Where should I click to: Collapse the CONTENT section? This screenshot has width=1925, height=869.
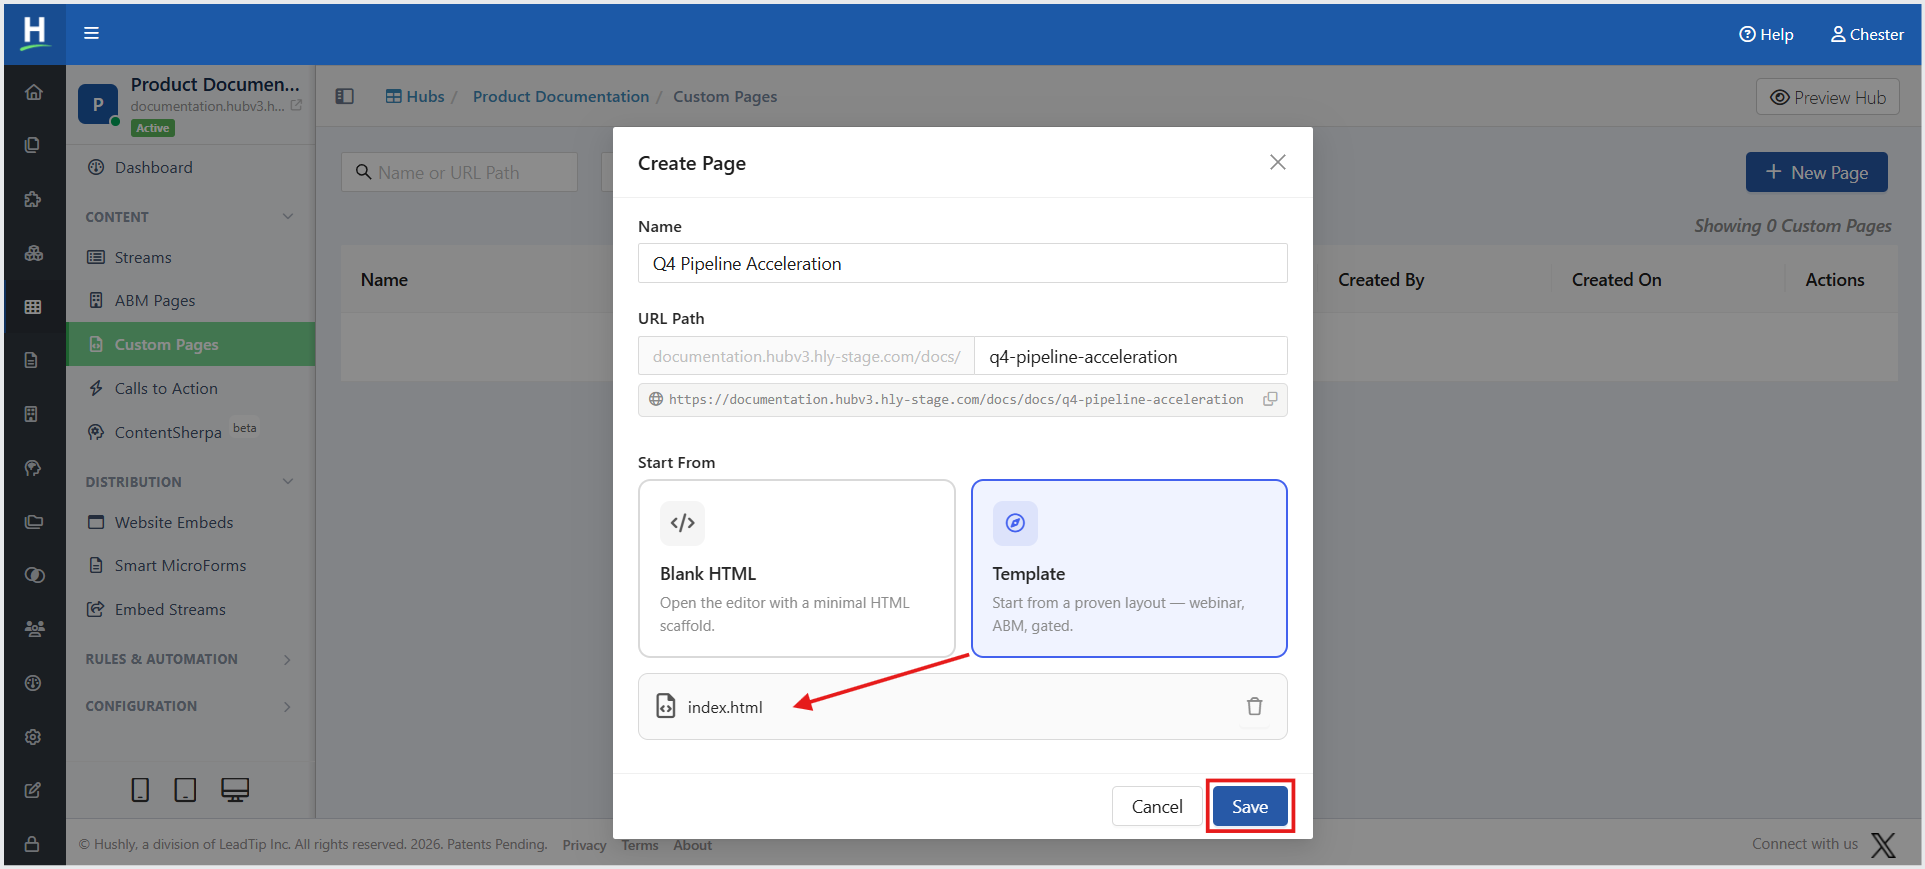click(288, 217)
